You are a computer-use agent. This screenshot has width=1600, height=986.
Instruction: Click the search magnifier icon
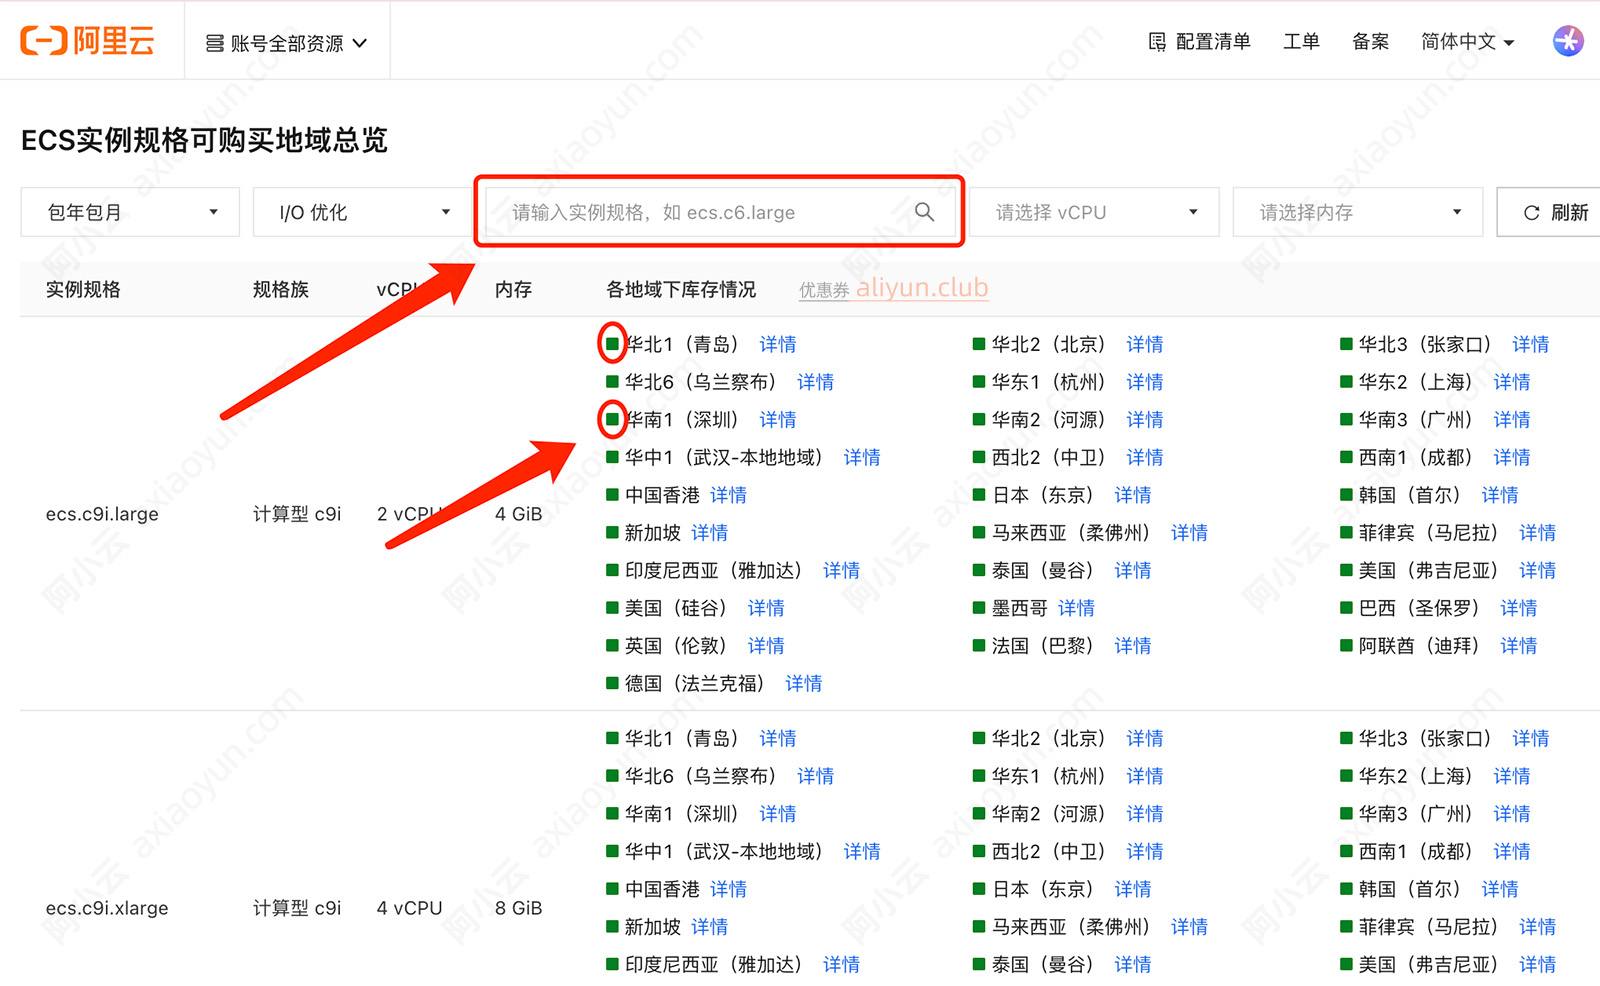(925, 212)
